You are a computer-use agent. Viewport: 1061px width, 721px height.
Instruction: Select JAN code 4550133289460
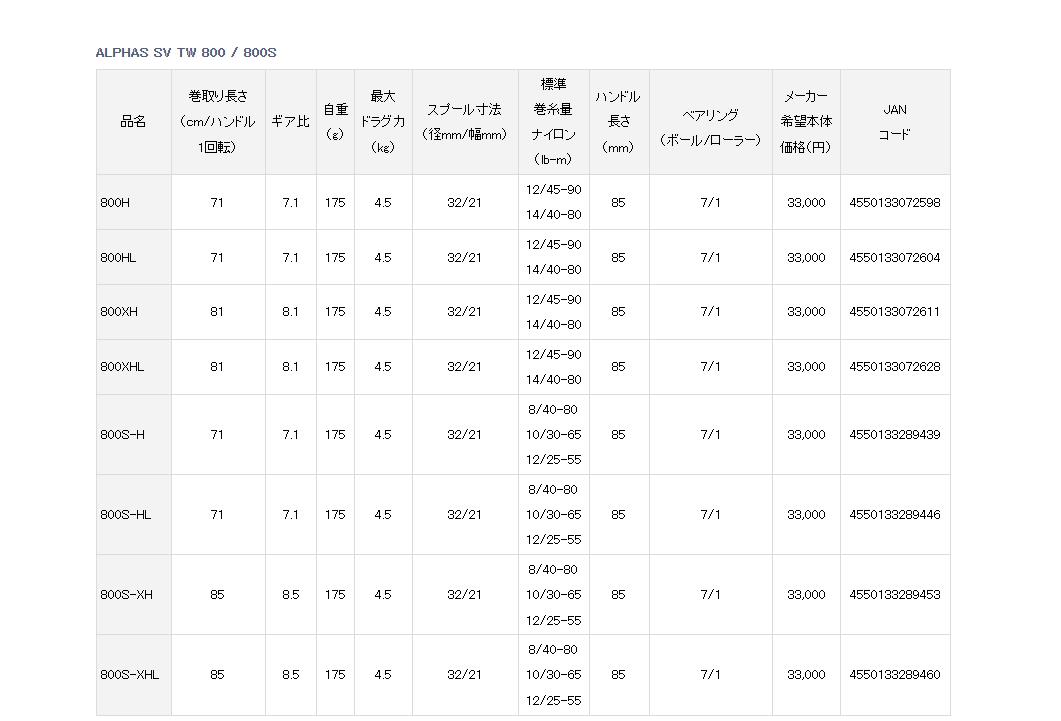coord(894,675)
